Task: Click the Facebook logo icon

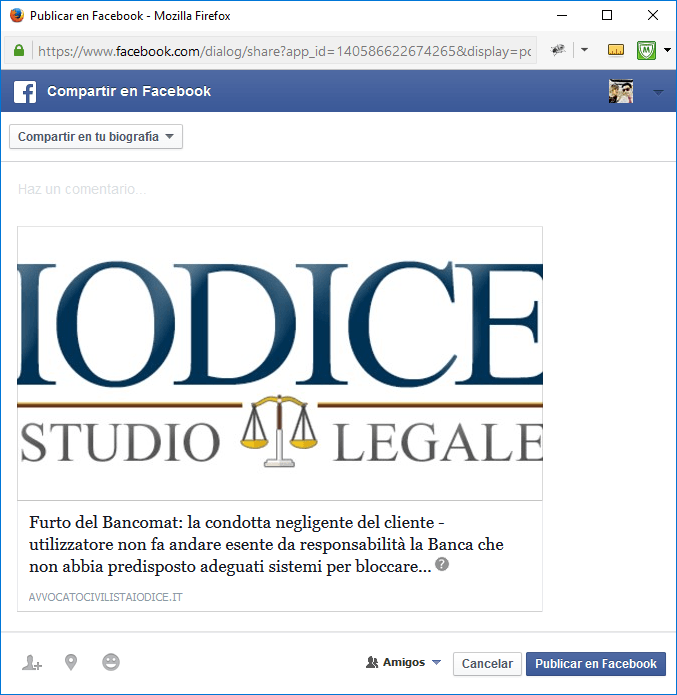Action: tap(25, 91)
